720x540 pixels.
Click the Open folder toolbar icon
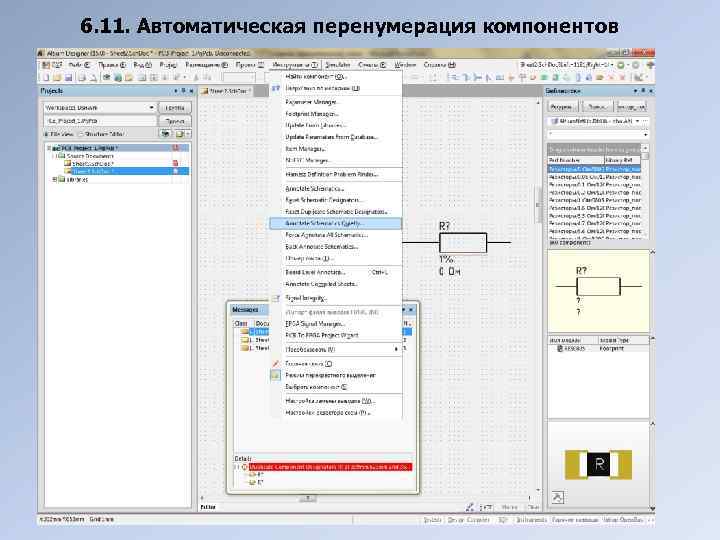pyautogui.click(x=57, y=78)
